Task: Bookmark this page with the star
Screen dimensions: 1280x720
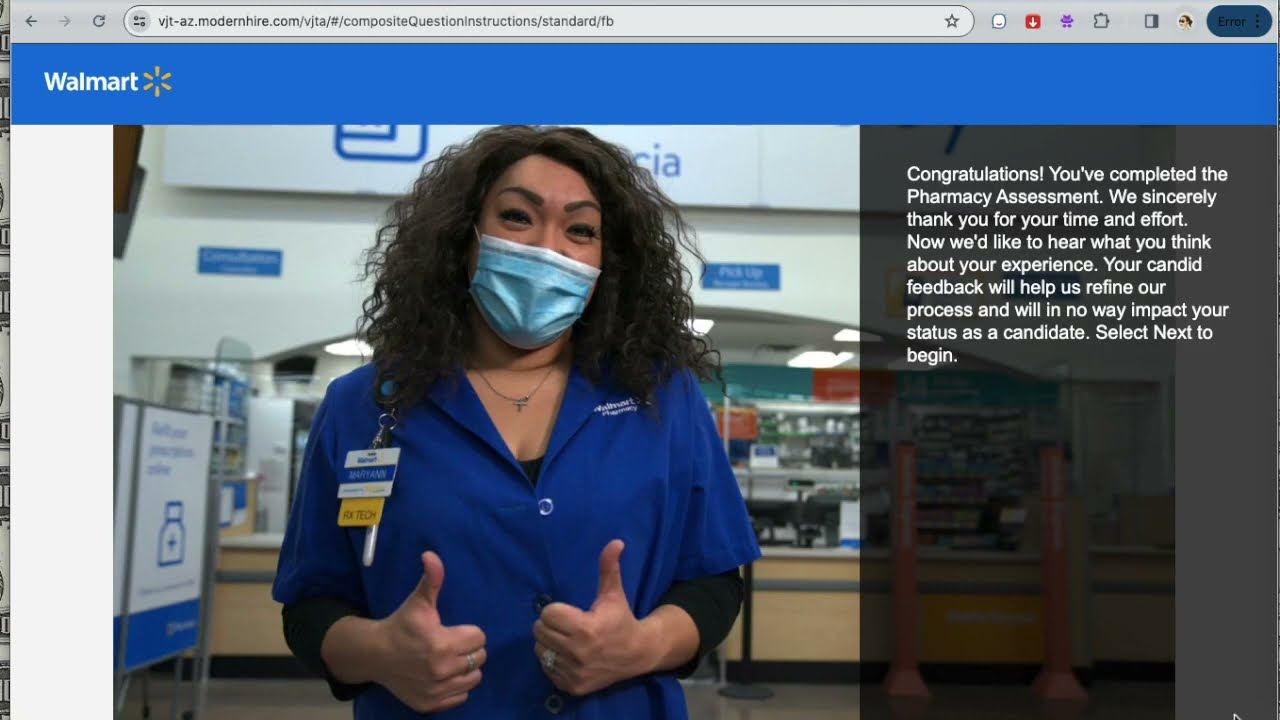Action: click(x=952, y=21)
